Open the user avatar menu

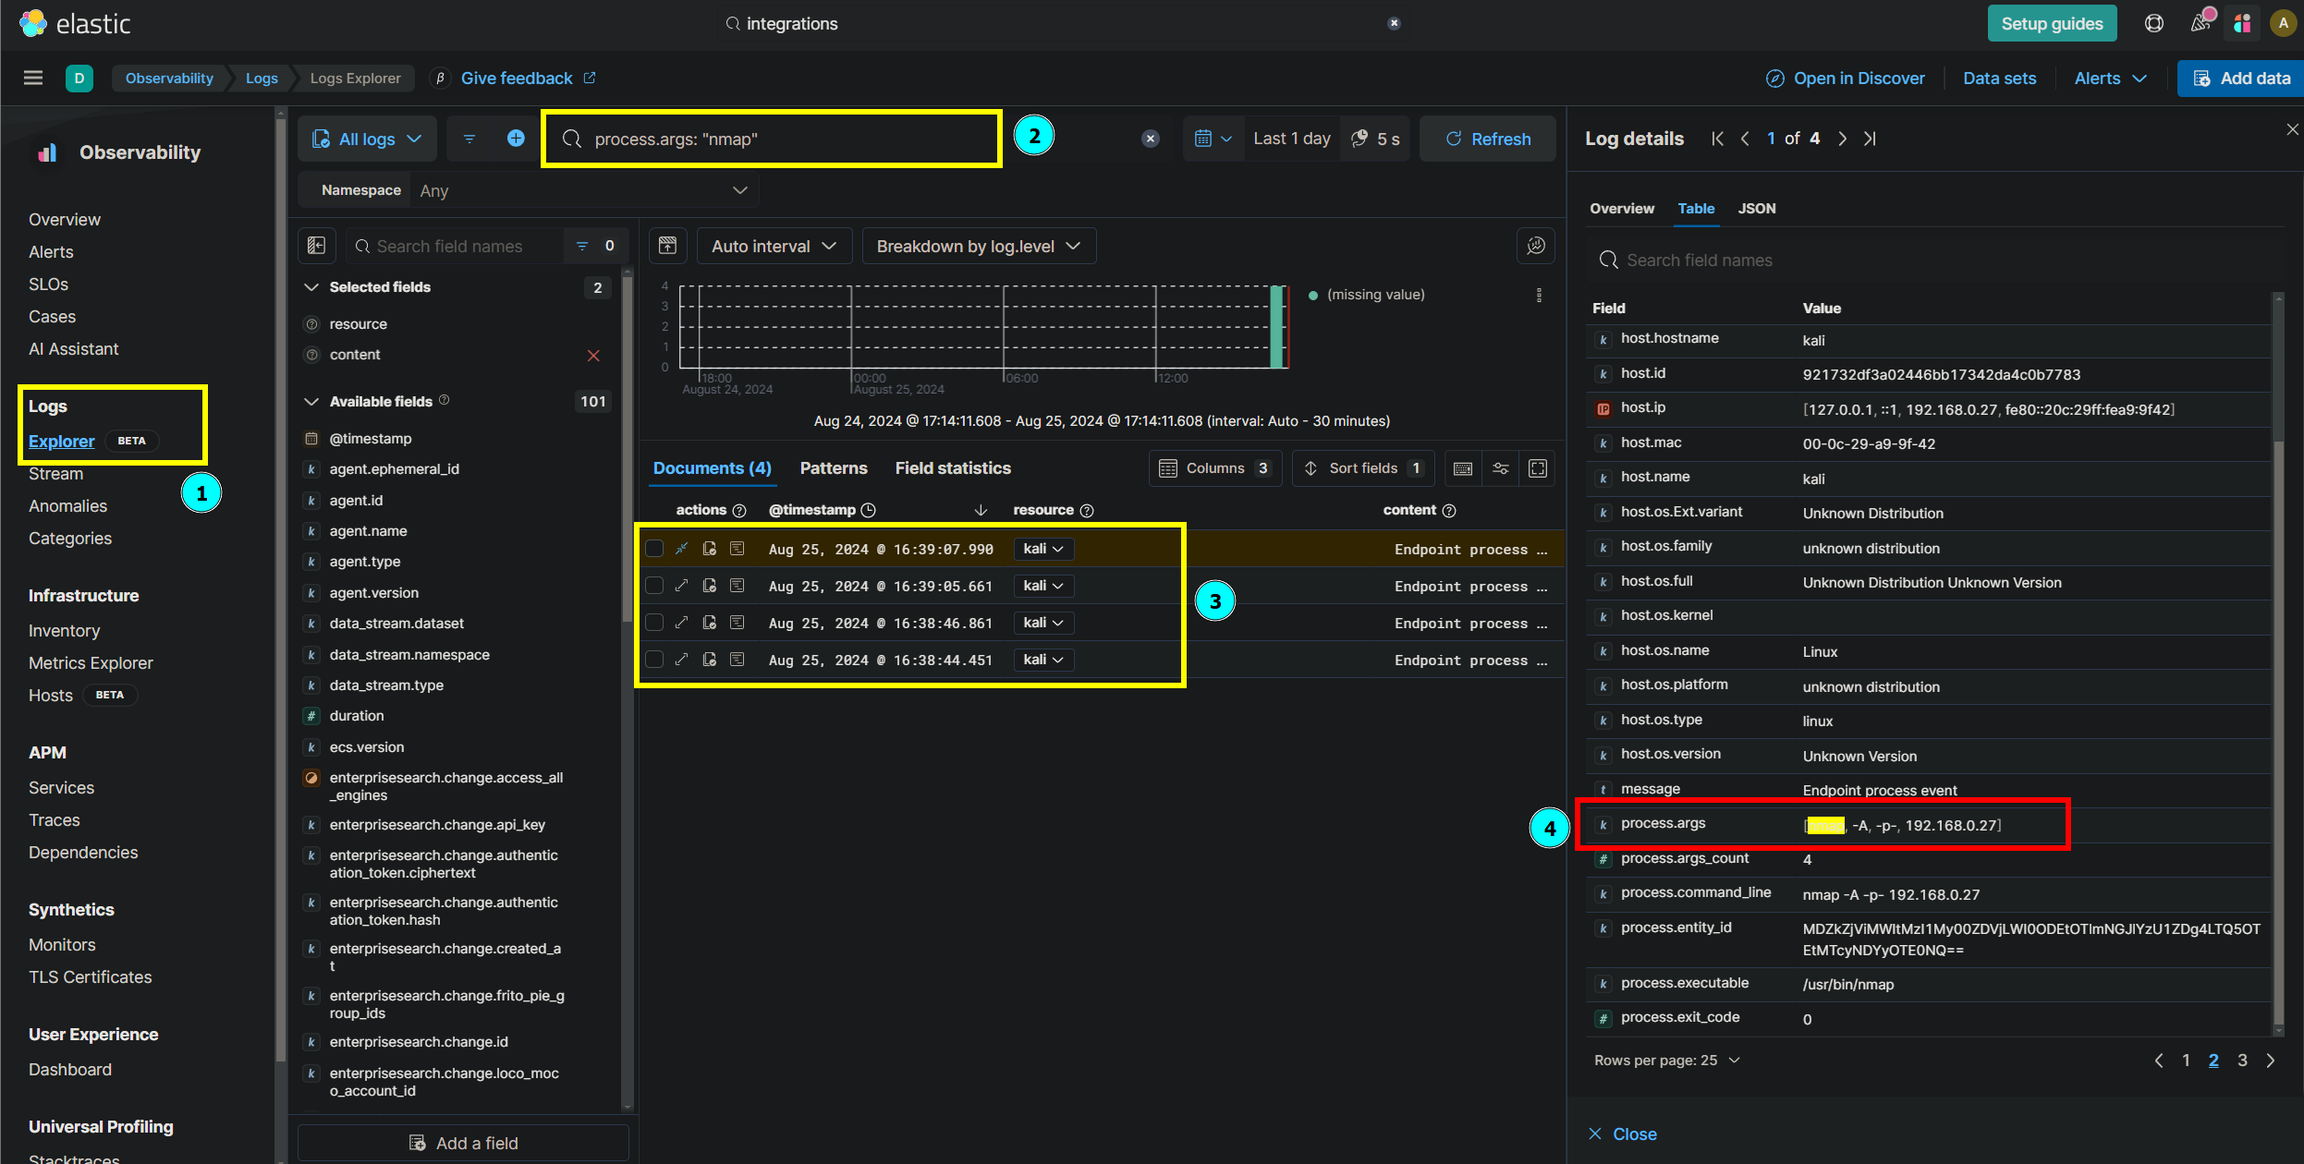point(2282,23)
